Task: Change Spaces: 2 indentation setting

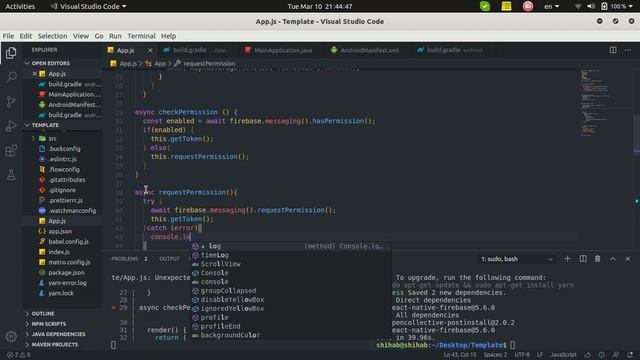Action: click(x=495, y=355)
